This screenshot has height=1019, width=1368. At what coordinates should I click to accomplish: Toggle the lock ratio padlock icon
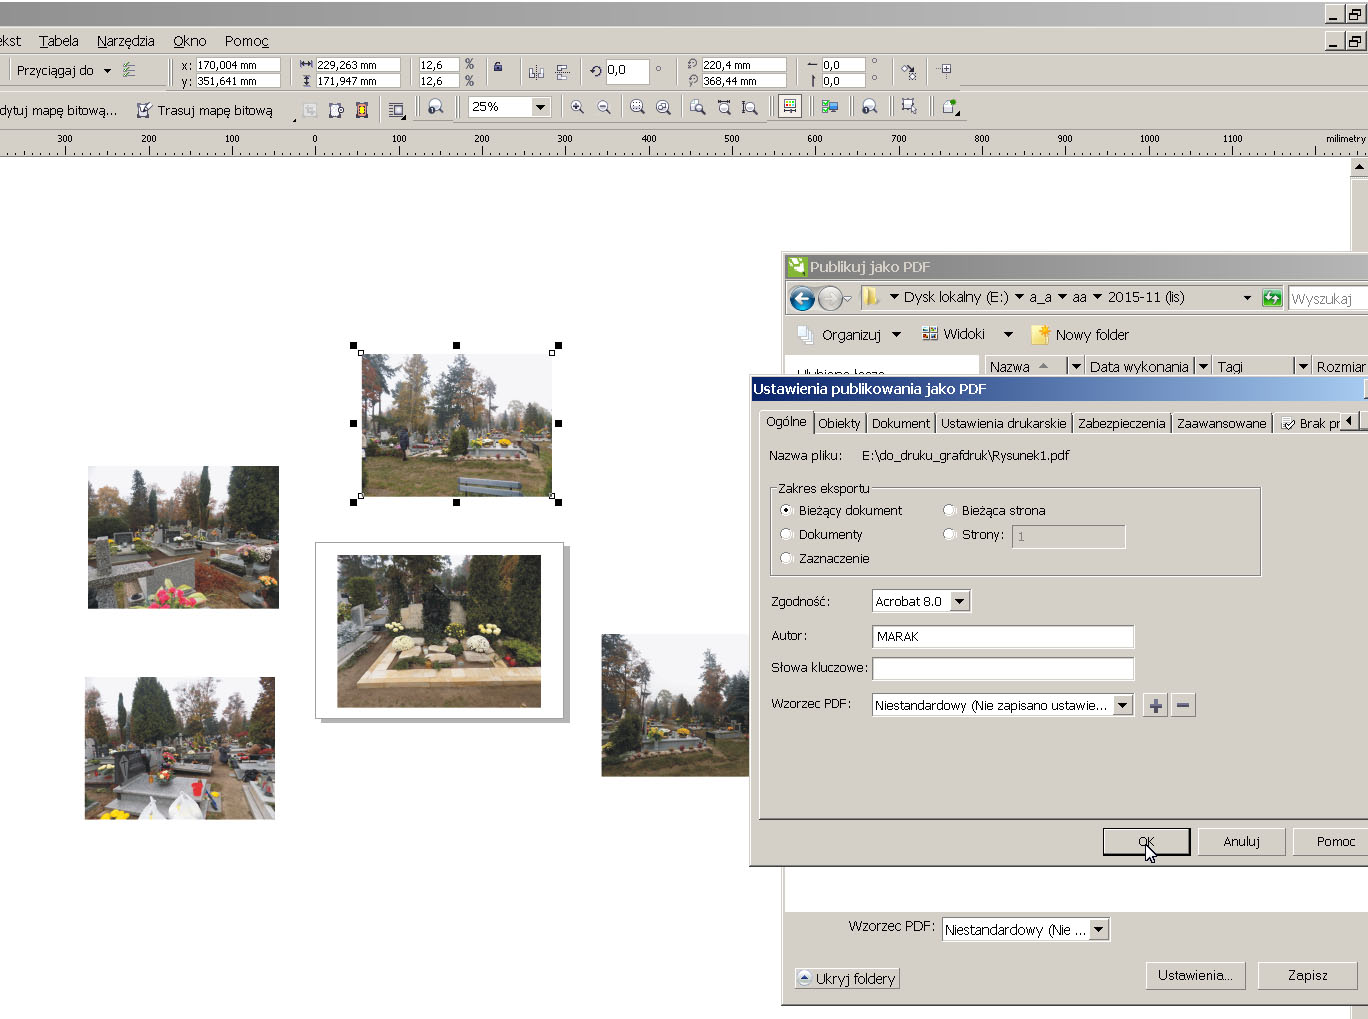(498, 67)
